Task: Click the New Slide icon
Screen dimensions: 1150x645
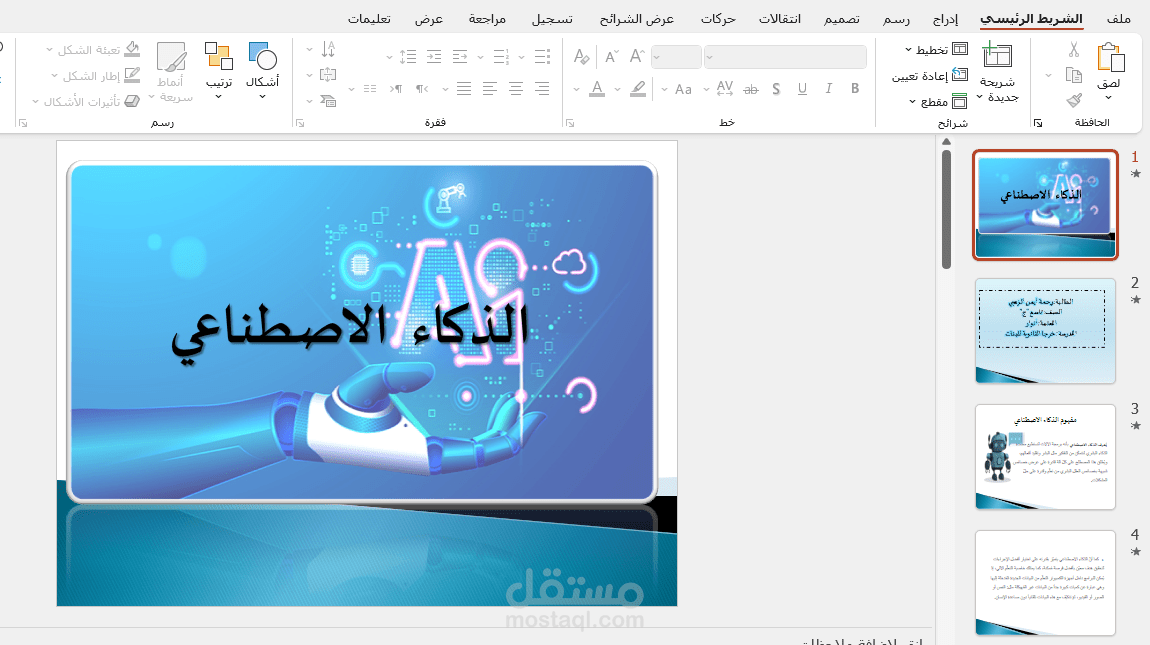Action: click(x=997, y=56)
